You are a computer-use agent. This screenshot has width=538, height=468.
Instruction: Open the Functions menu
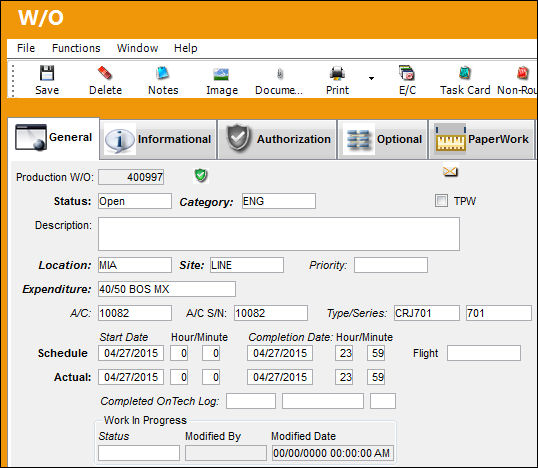tap(76, 48)
